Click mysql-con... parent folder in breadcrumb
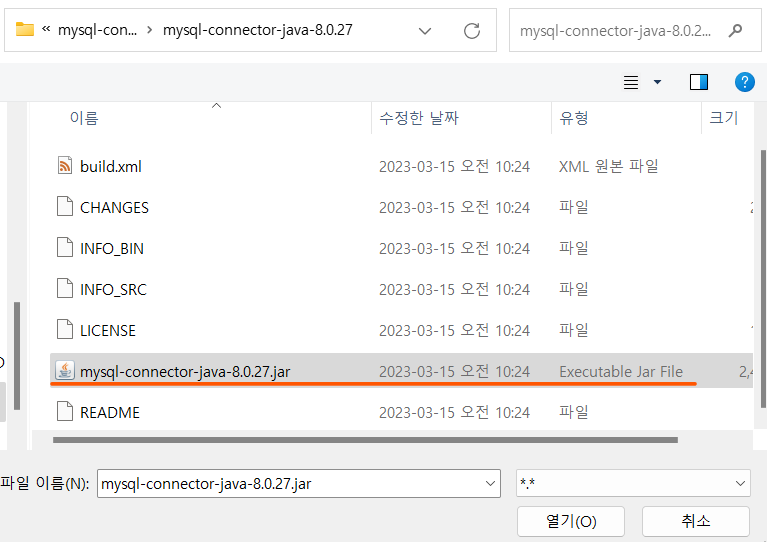The width and height of the screenshot is (767, 542). (x=97, y=30)
